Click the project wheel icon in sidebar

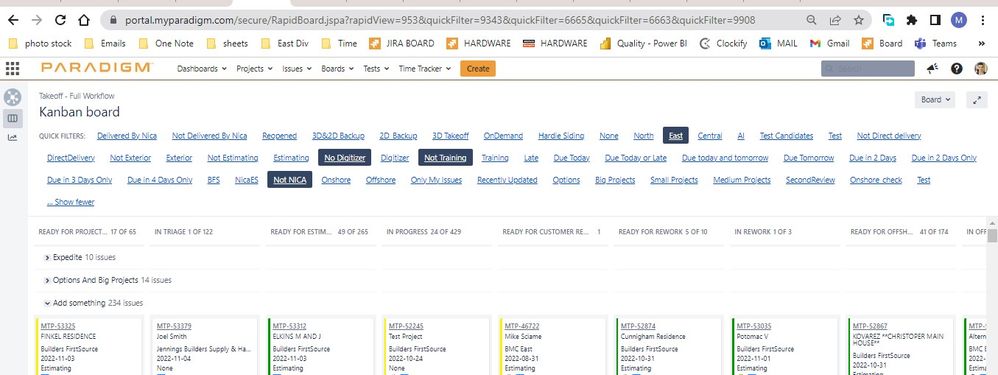12,97
